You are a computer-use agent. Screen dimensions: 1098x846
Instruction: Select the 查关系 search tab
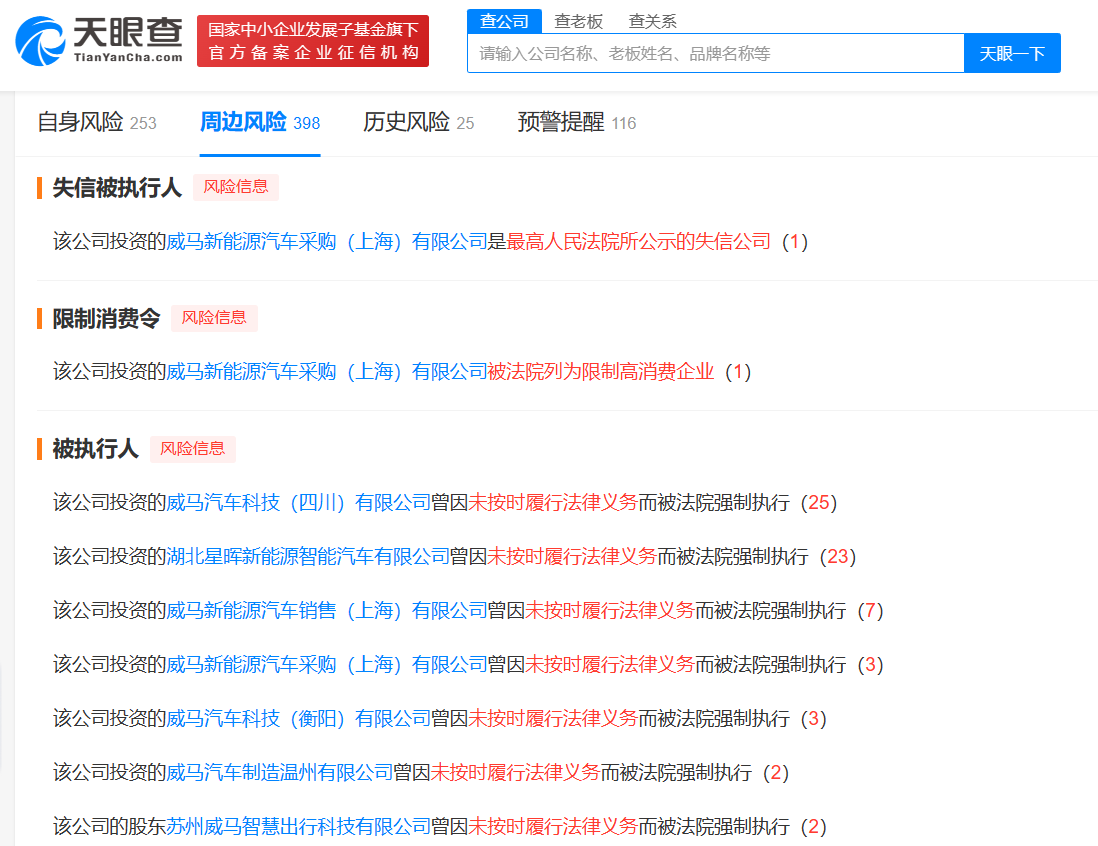pos(653,22)
